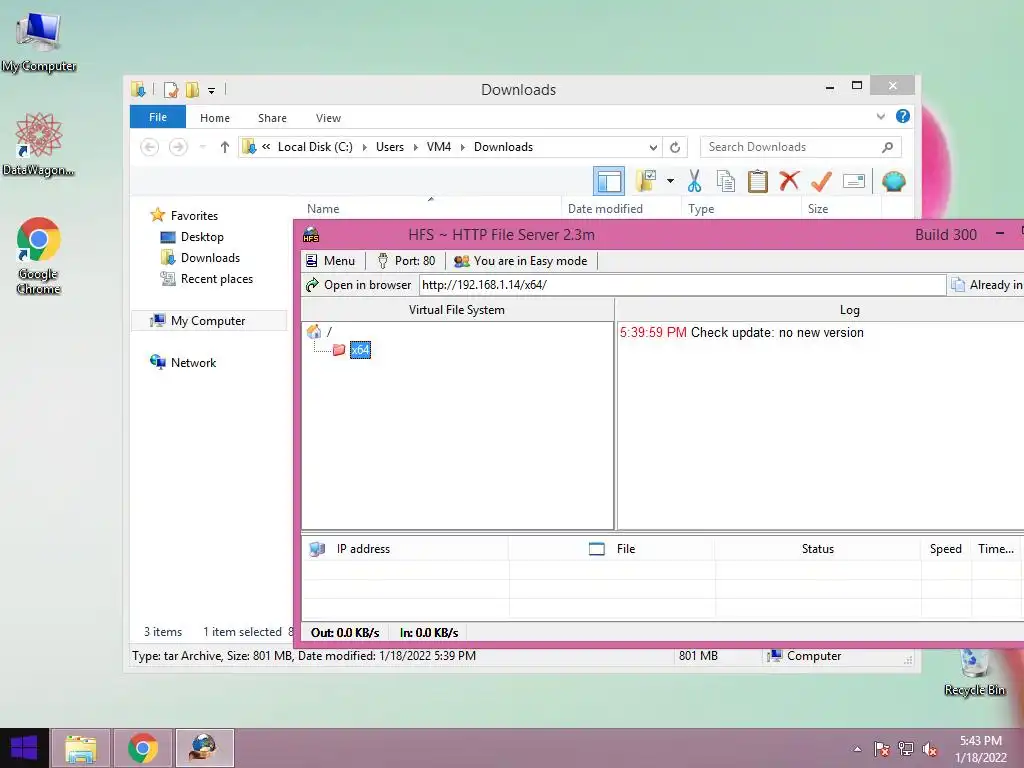Screen dimensions: 1024x768
Task: Click the Cut scissors toolbar icon
Action: [694, 181]
